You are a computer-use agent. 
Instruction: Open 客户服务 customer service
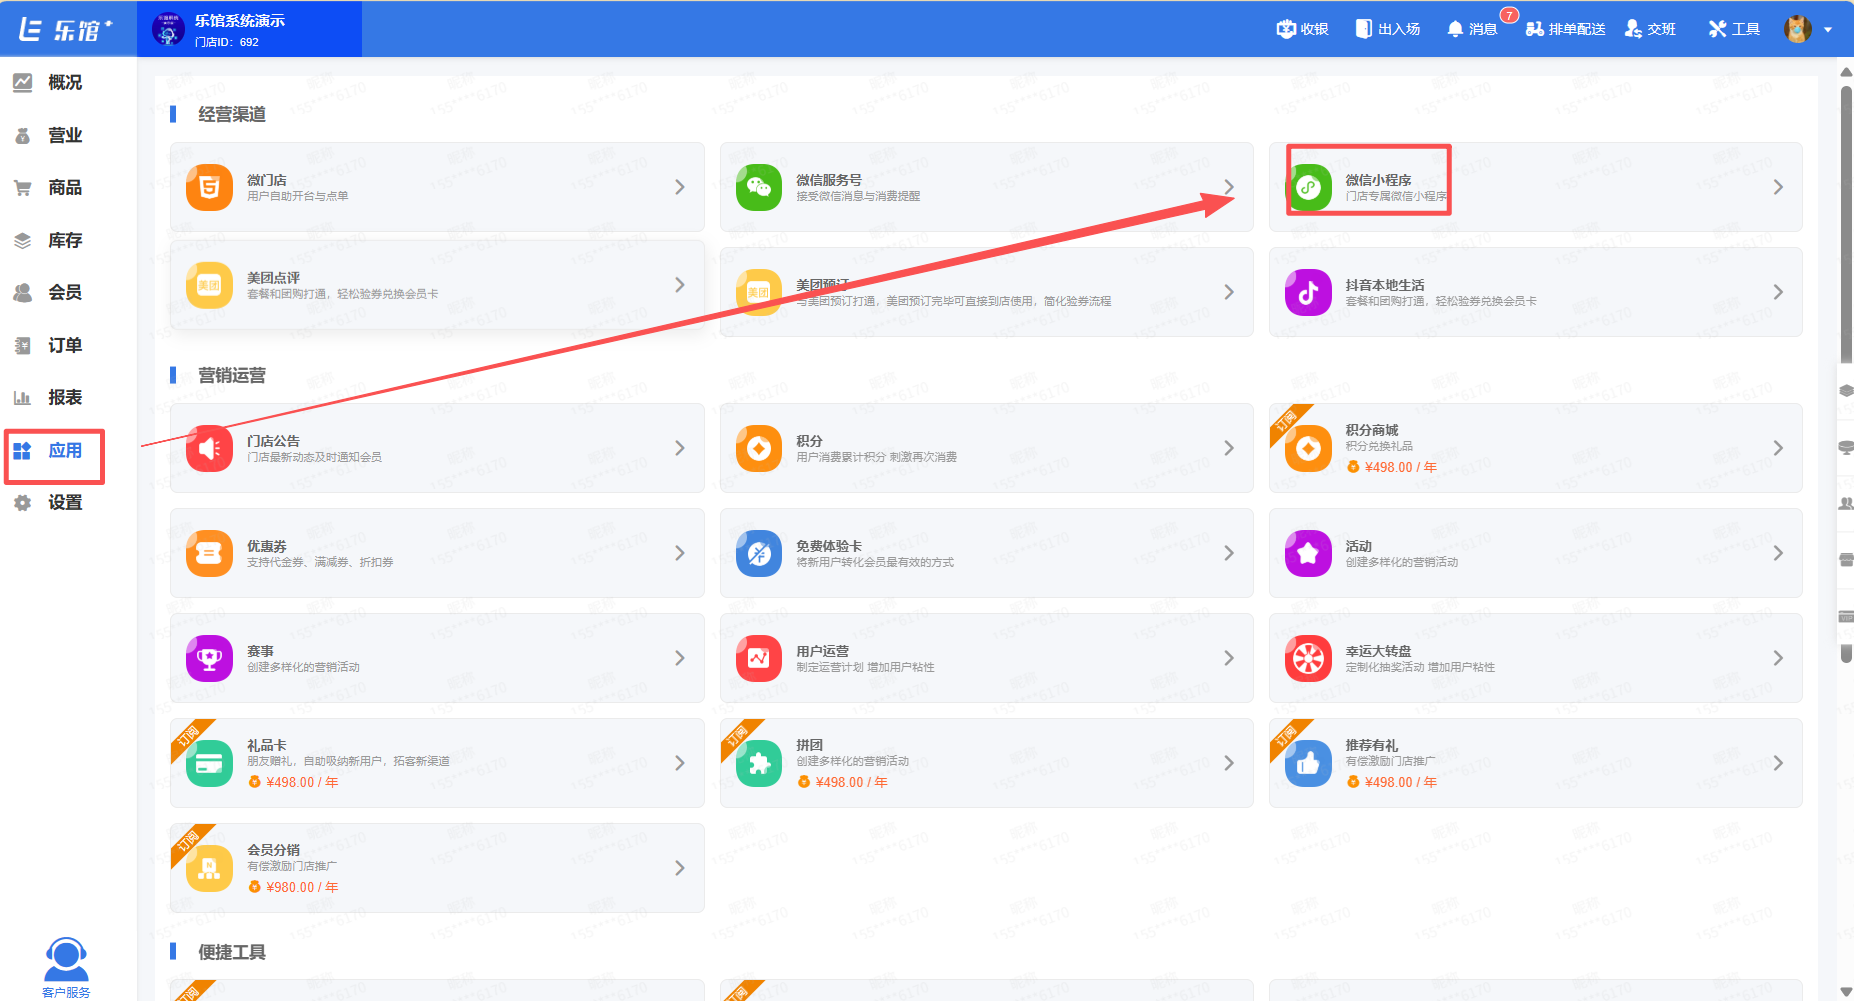pos(66,967)
